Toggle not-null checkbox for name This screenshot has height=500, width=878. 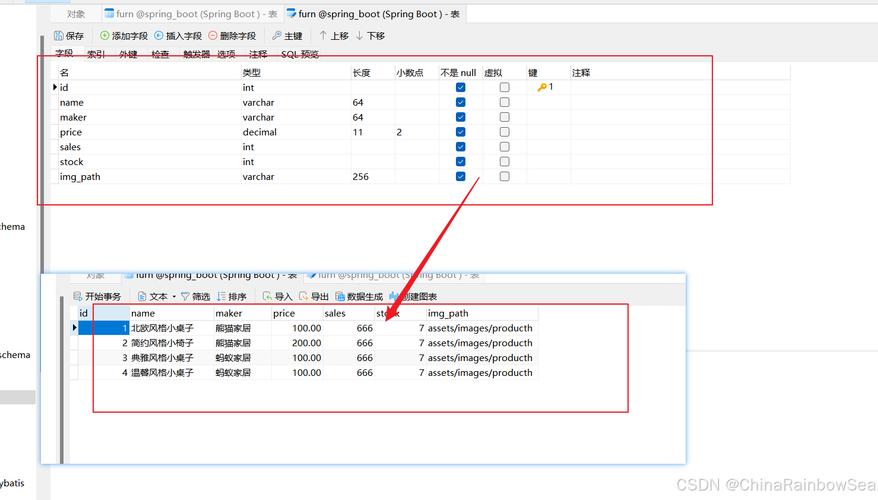[460, 102]
